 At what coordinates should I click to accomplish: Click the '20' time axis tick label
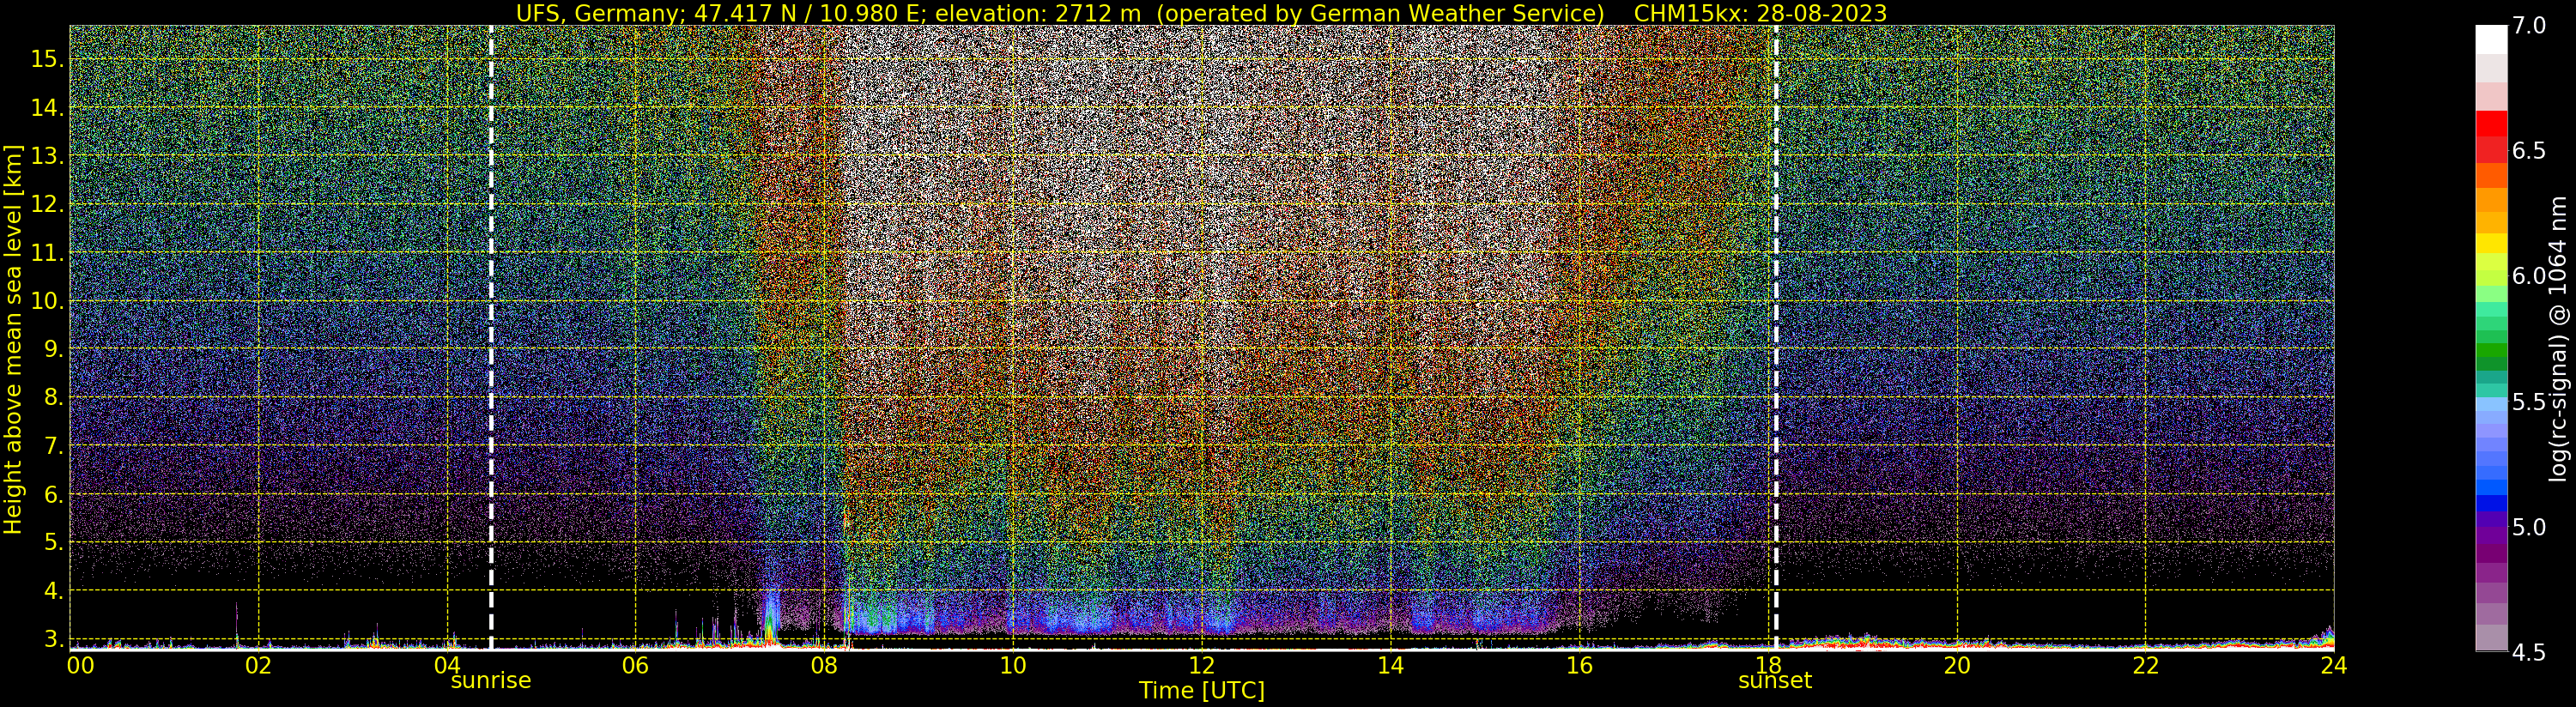(x=1956, y=665)
